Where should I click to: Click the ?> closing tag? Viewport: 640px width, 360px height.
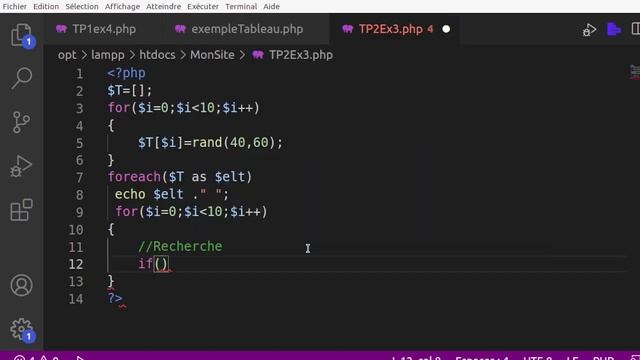pyautogui.click(x=115, y=298)
